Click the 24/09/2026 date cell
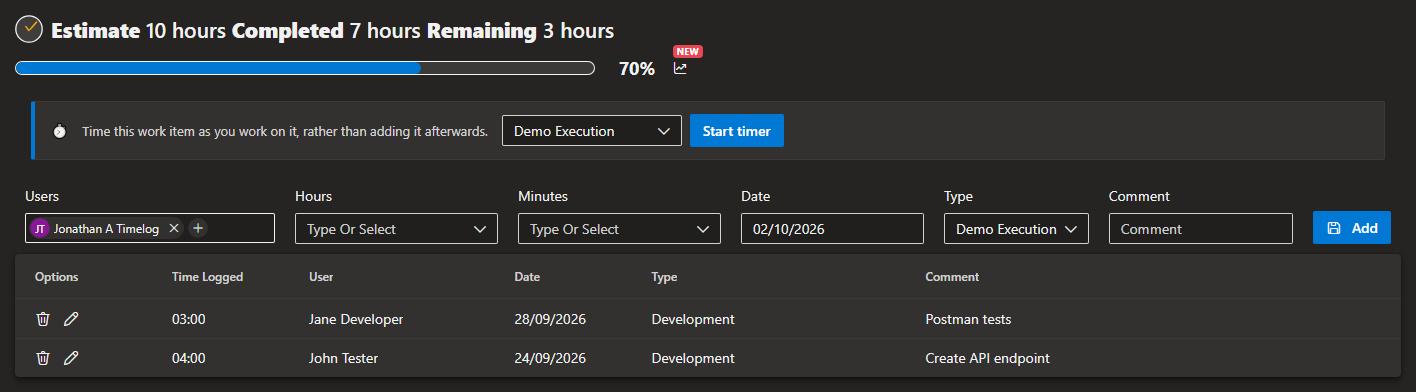 tap(550, 358)
